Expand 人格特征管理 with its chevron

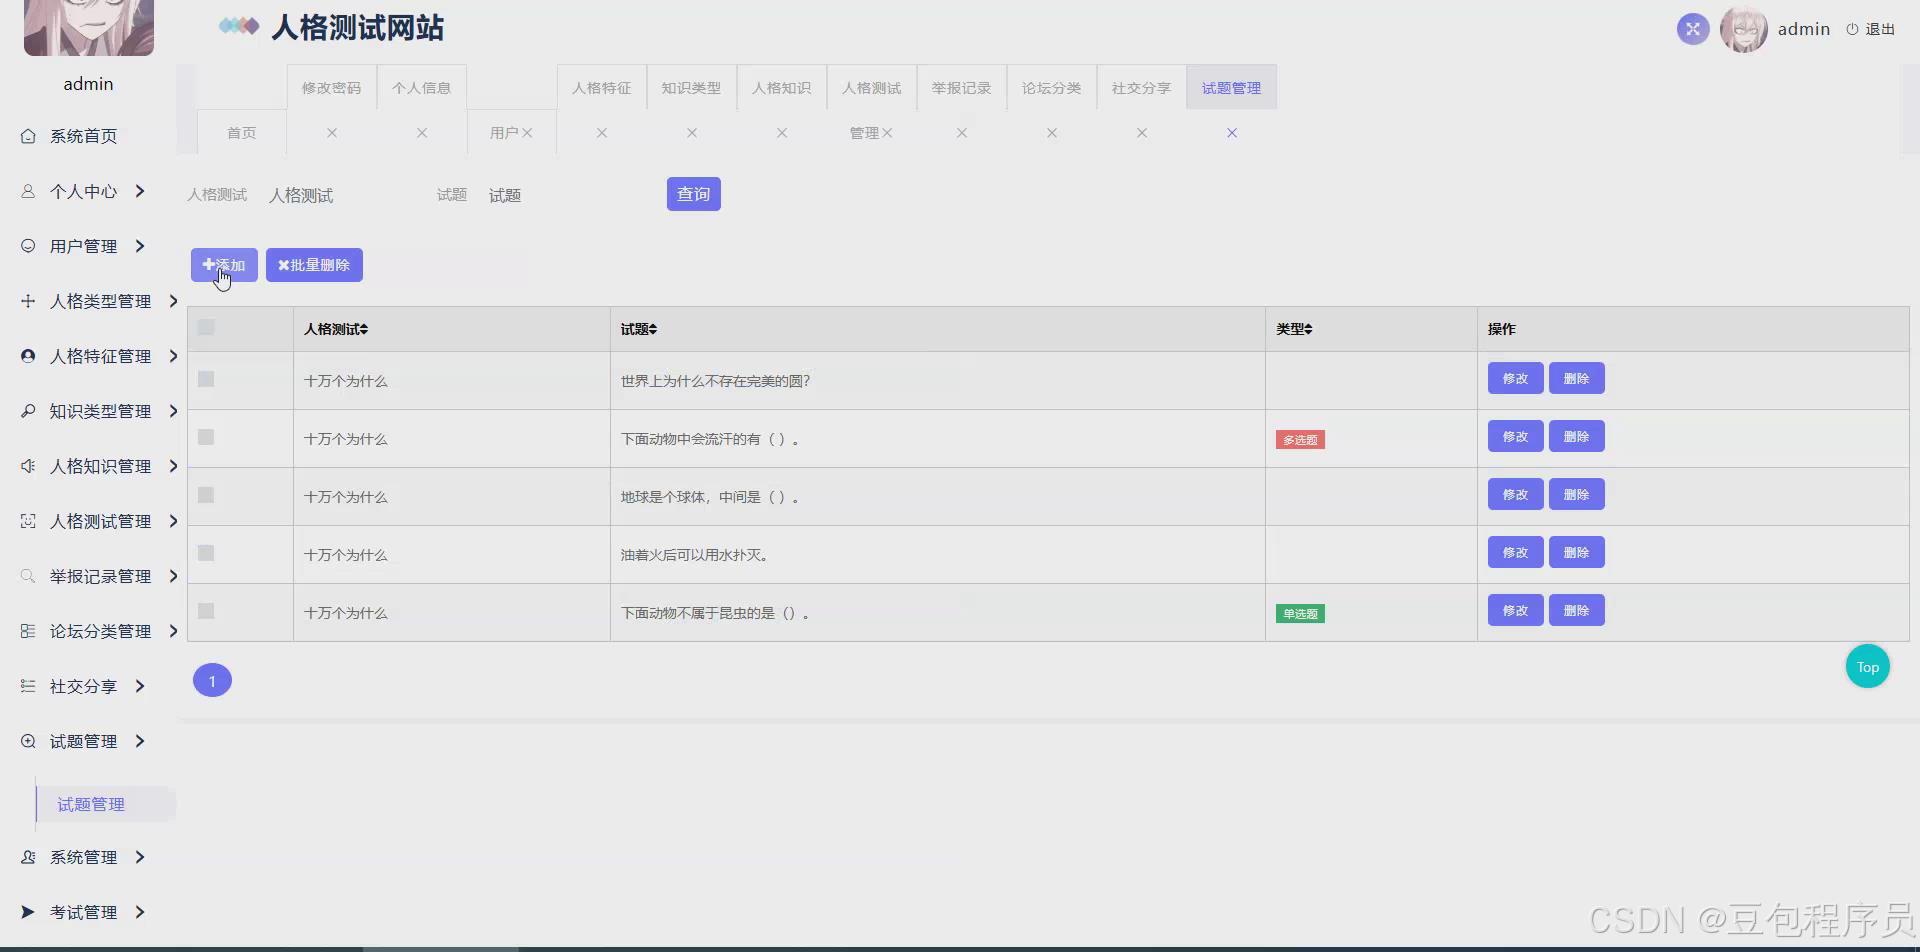173,356
